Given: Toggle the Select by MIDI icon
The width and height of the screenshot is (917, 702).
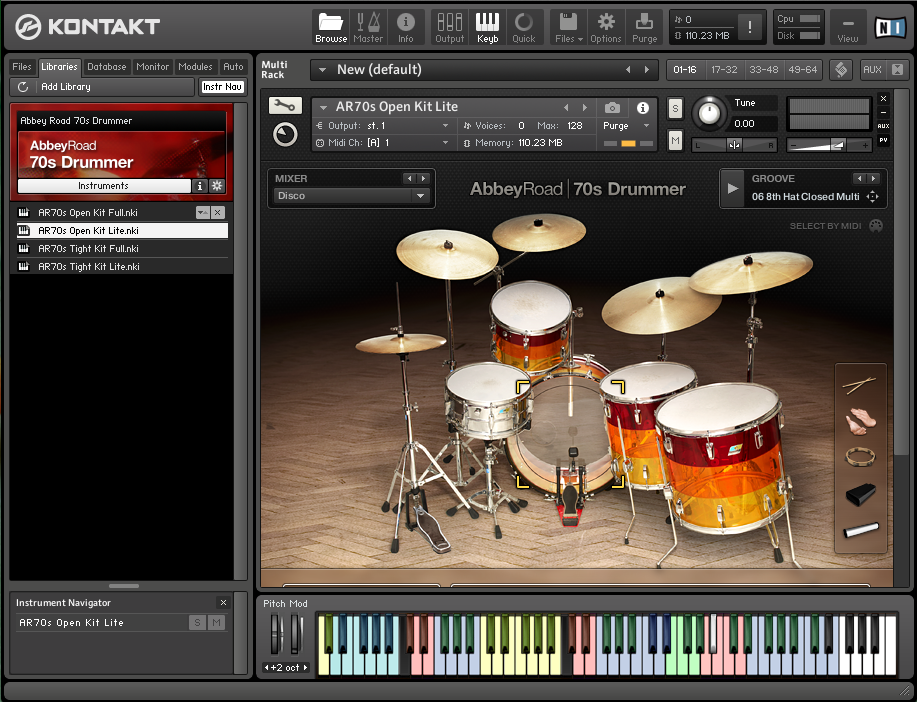Looking at the screenshot, I should pyautogui.click(x=875, y=226).
